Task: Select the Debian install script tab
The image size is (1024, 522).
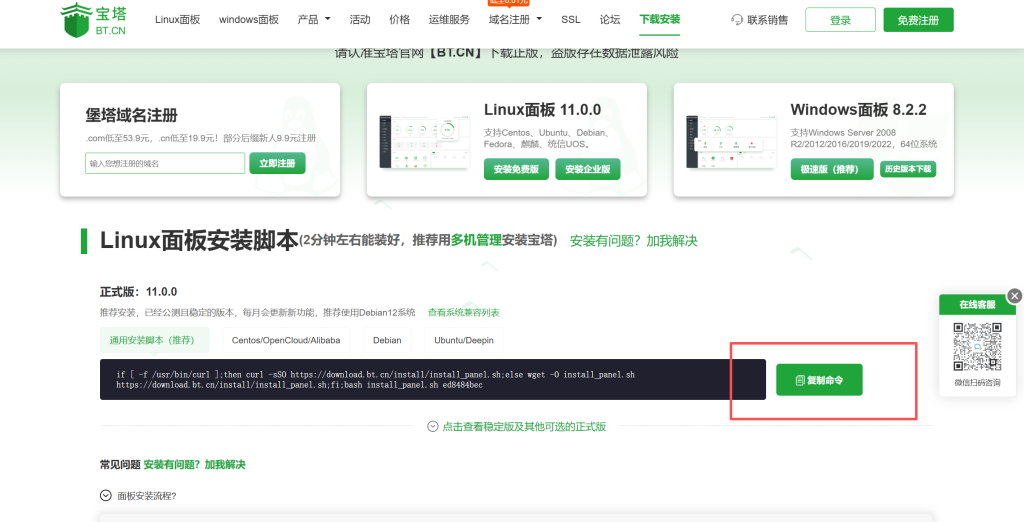Action: [x=386, y=340]
